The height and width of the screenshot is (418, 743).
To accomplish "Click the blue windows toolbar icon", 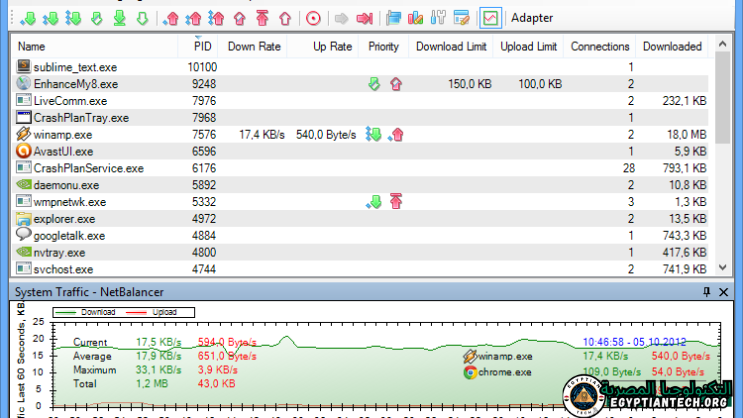I will pos(393,18).
